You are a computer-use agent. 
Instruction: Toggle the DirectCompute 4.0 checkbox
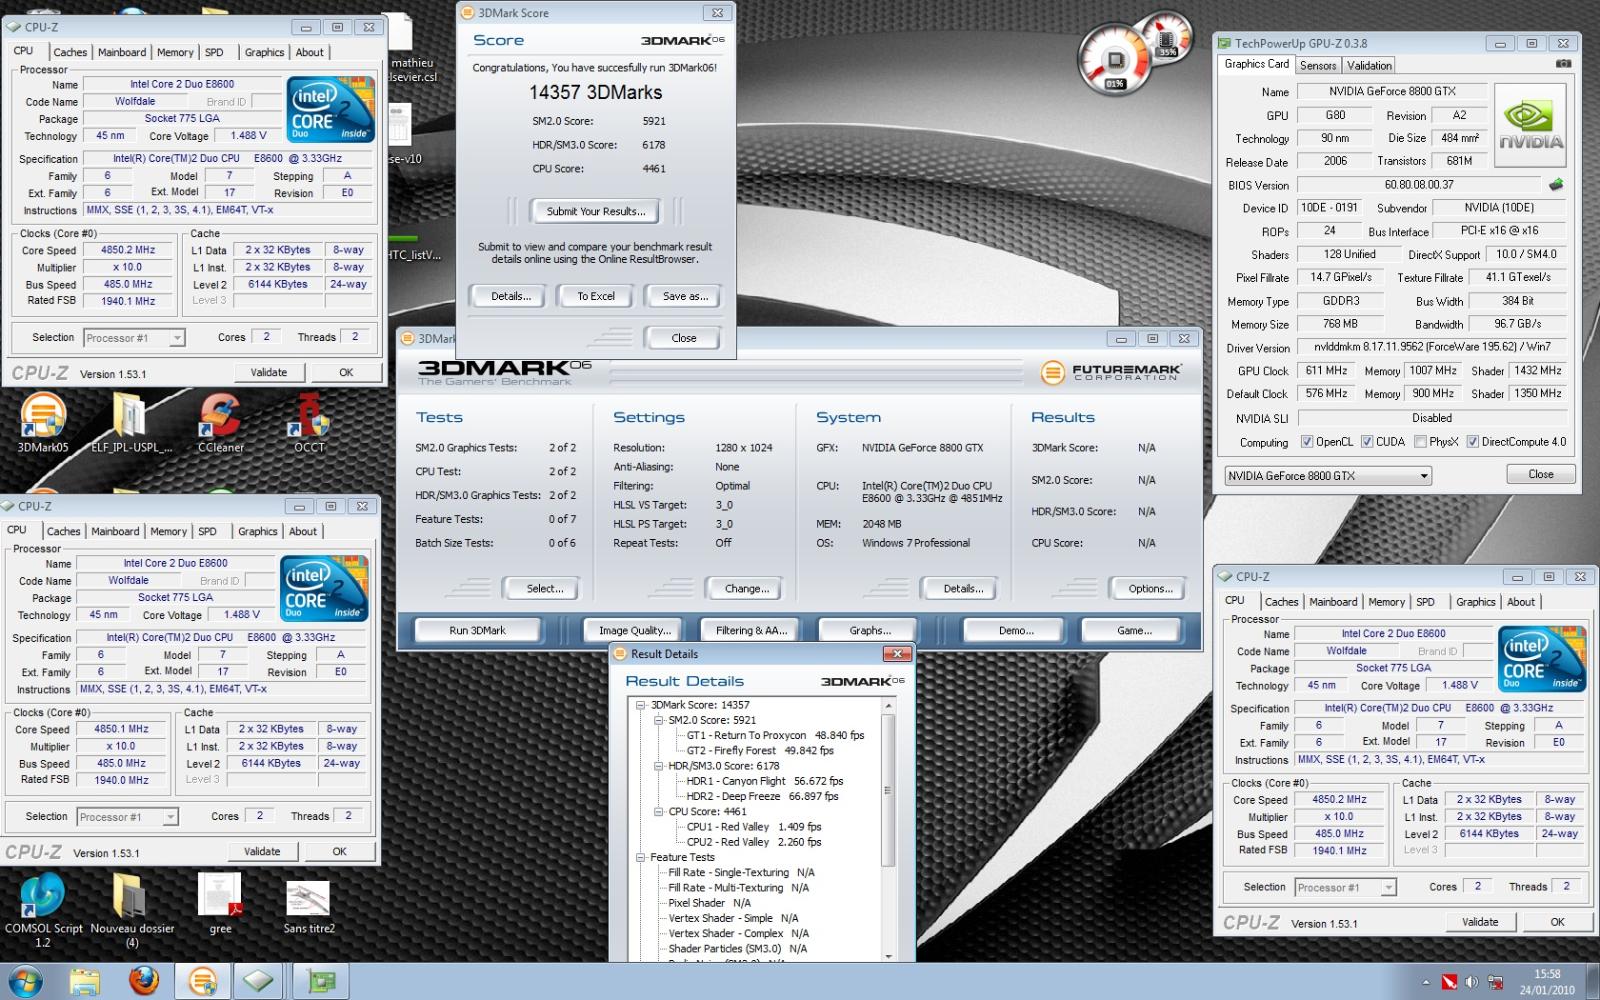pos(1472,441)
